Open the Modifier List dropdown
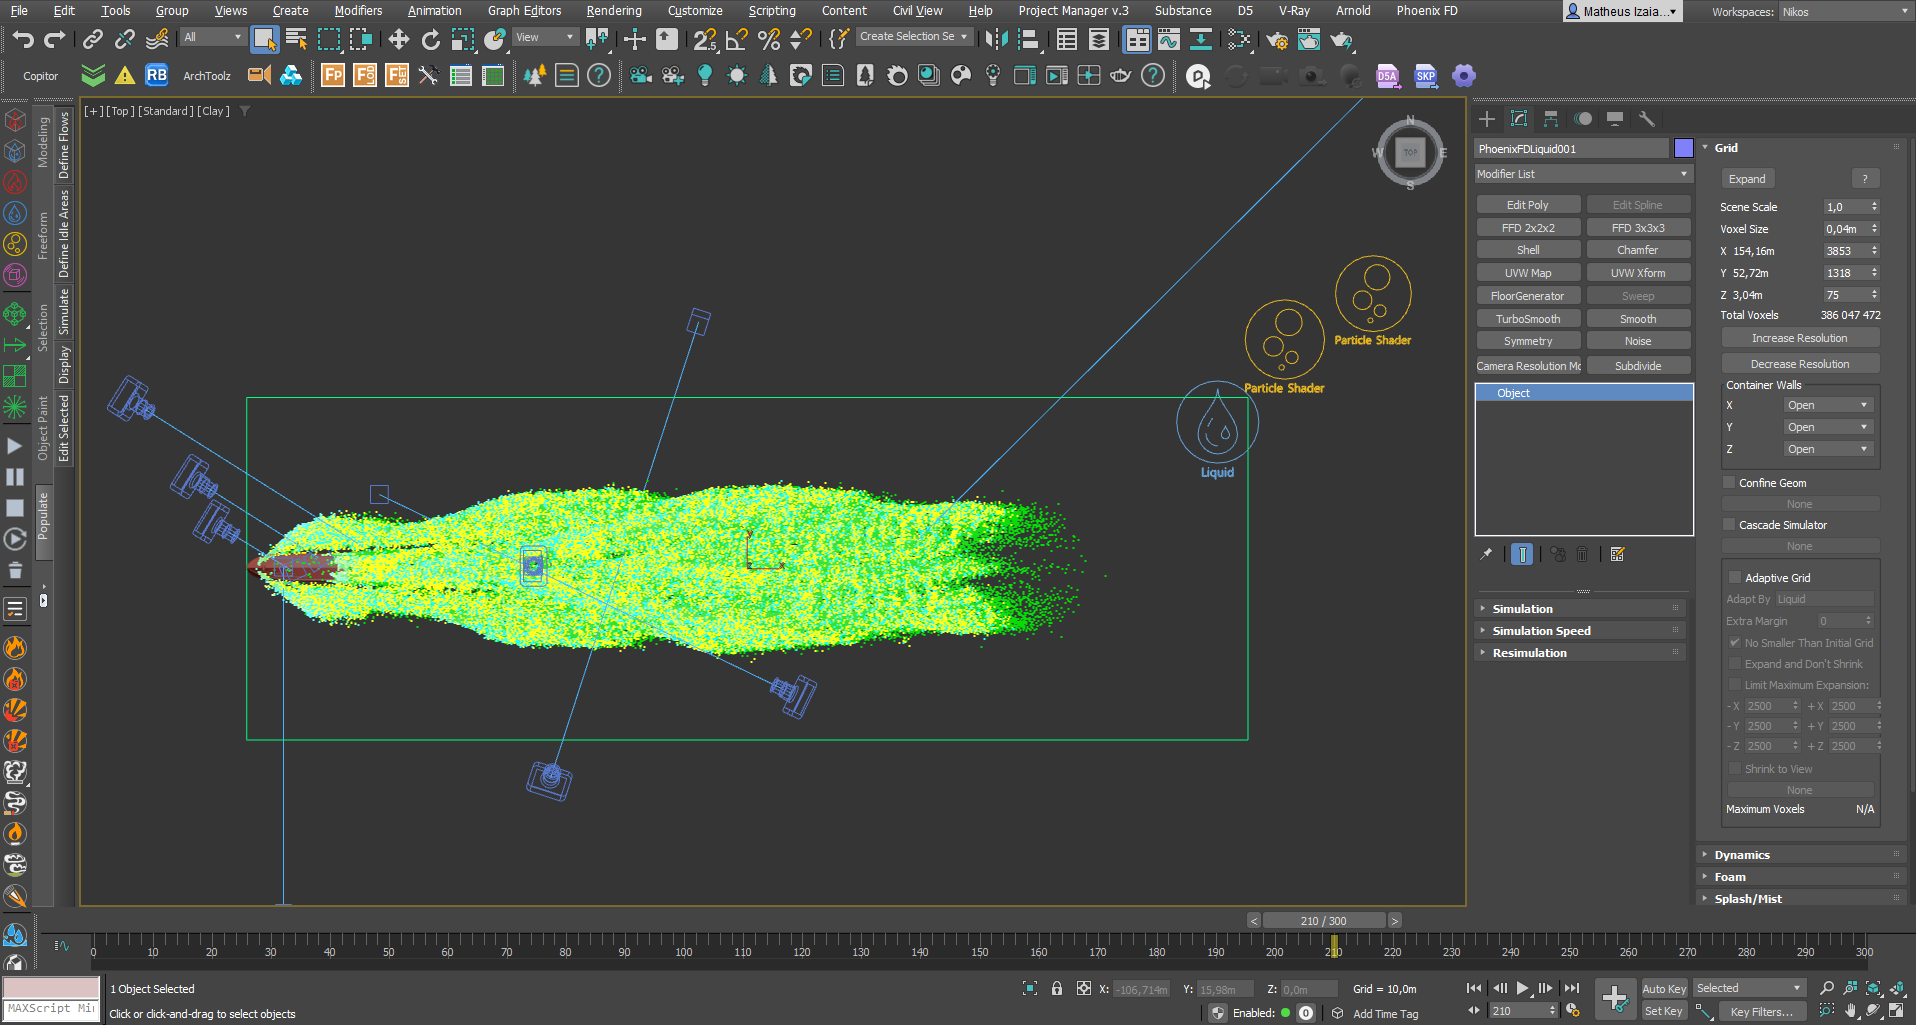 1583,174
